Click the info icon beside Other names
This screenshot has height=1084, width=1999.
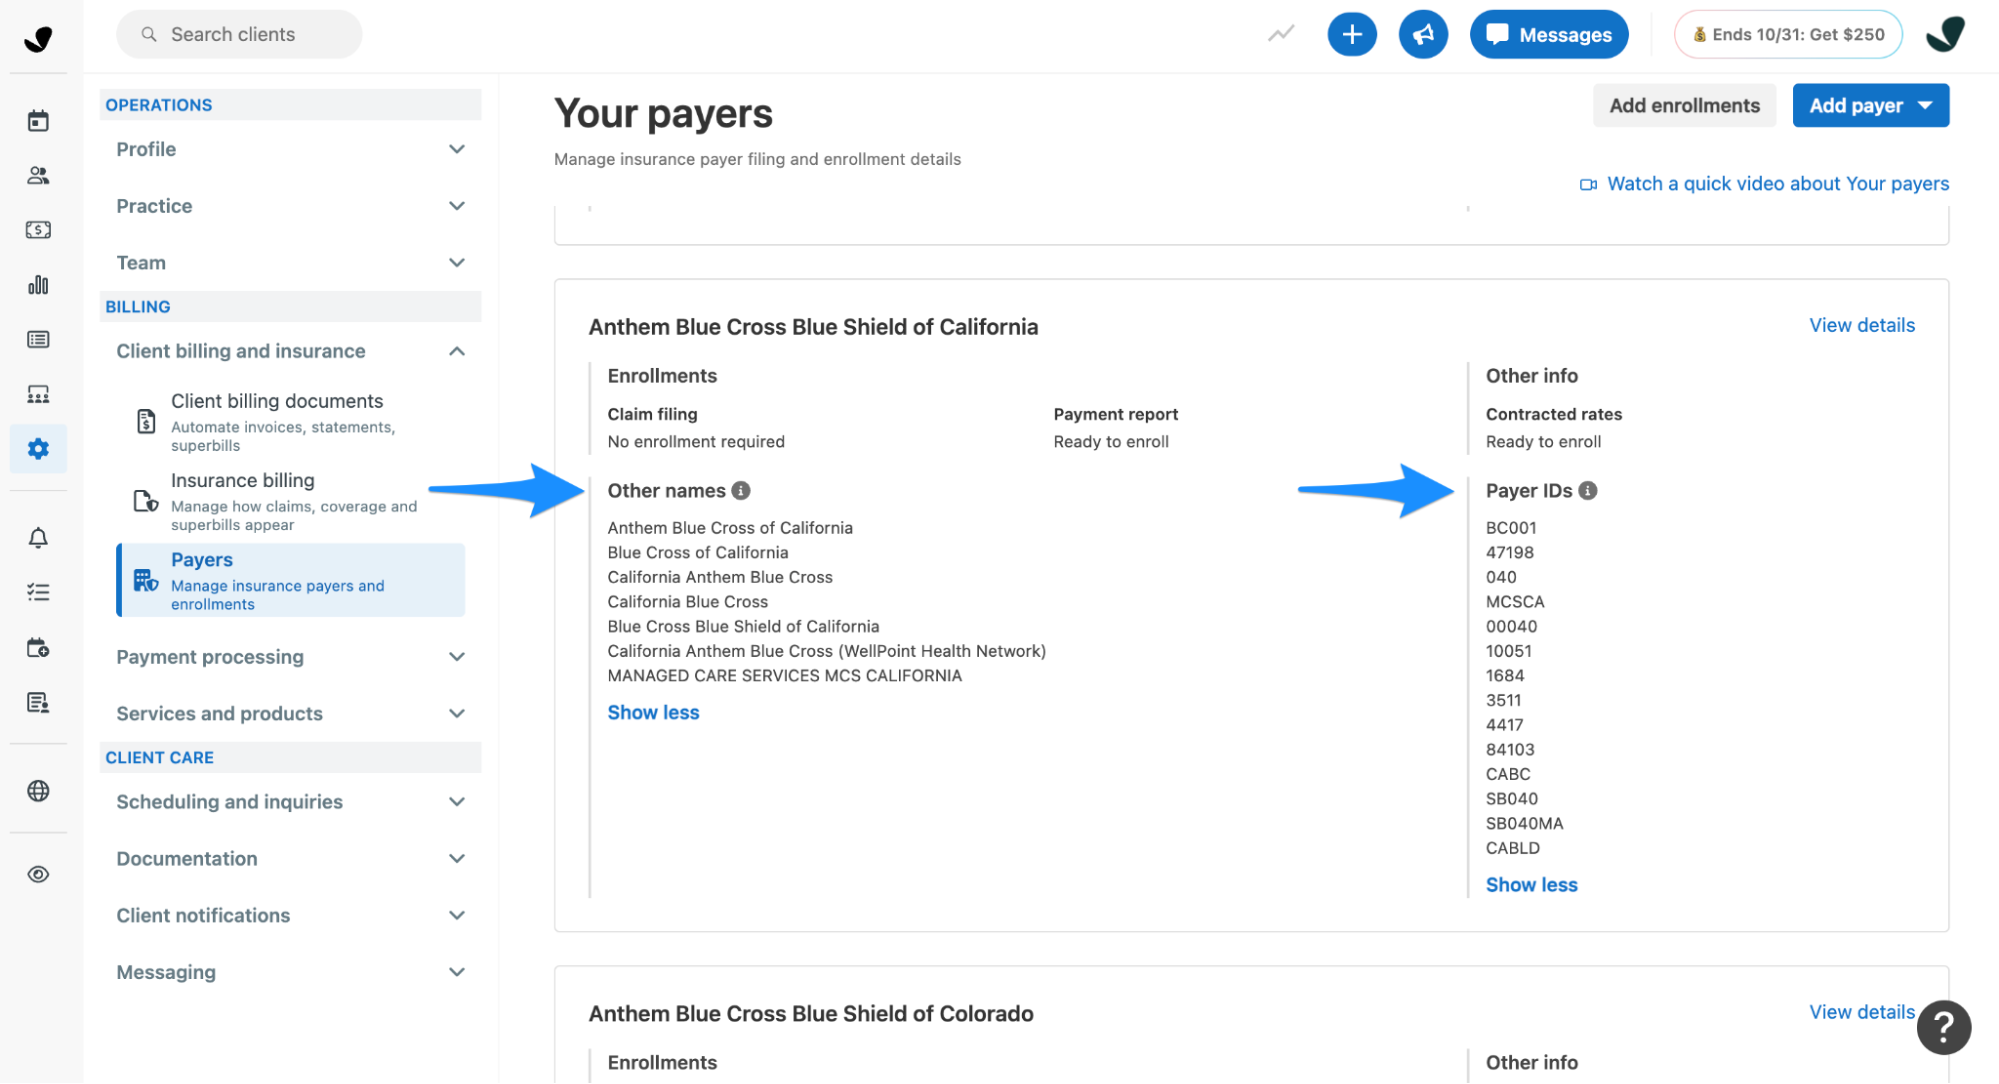741,491
